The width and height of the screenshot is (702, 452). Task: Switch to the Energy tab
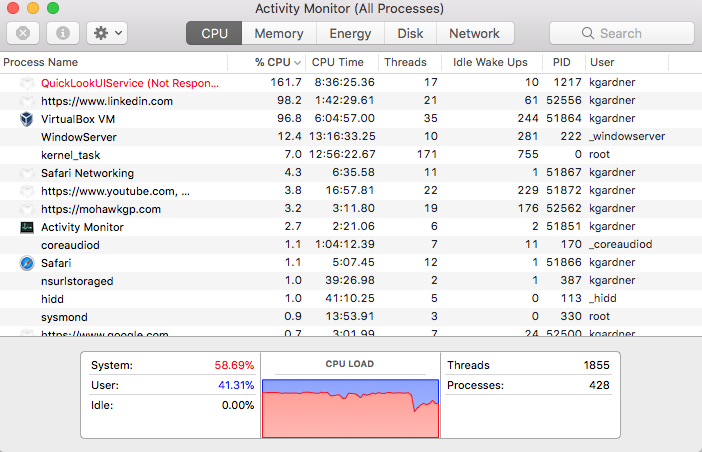point(350,33)
